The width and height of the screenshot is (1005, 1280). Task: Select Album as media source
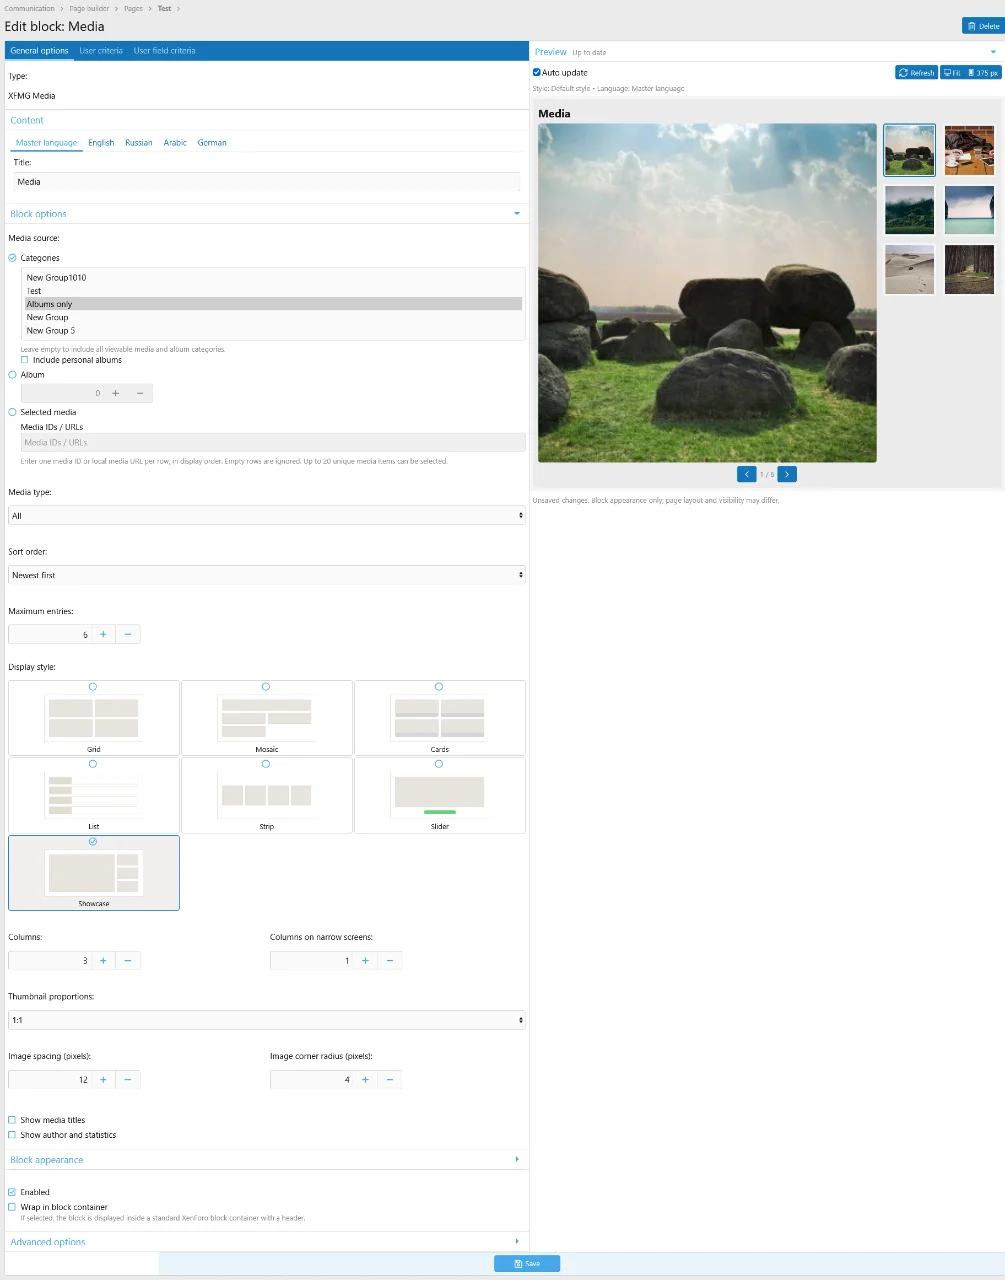(12, 375)
